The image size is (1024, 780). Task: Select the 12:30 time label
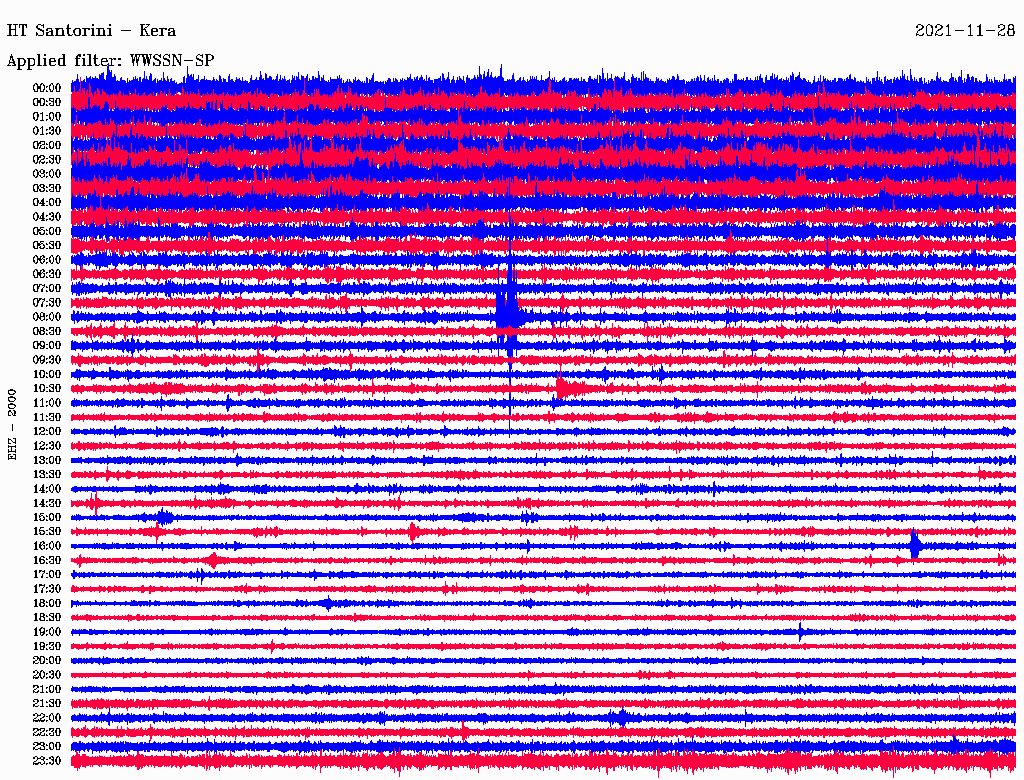tap(47, 446)
